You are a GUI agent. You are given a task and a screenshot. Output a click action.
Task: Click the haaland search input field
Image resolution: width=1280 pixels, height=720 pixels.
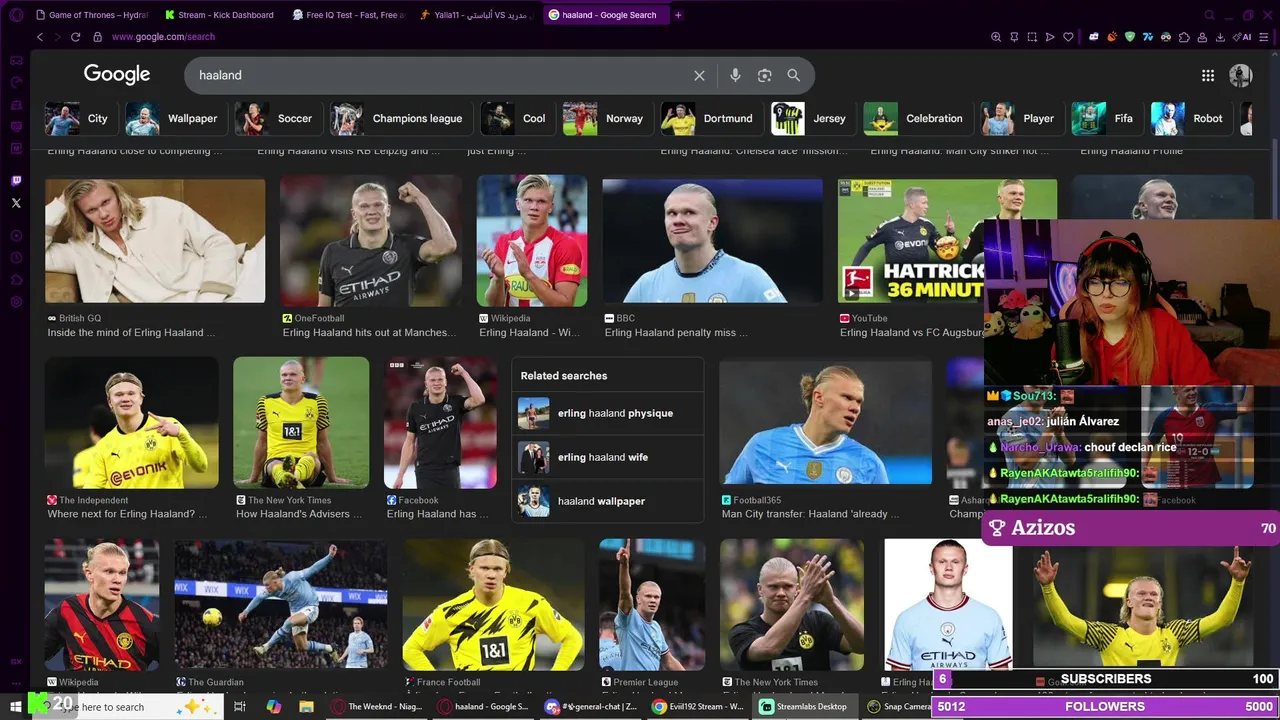440,75
